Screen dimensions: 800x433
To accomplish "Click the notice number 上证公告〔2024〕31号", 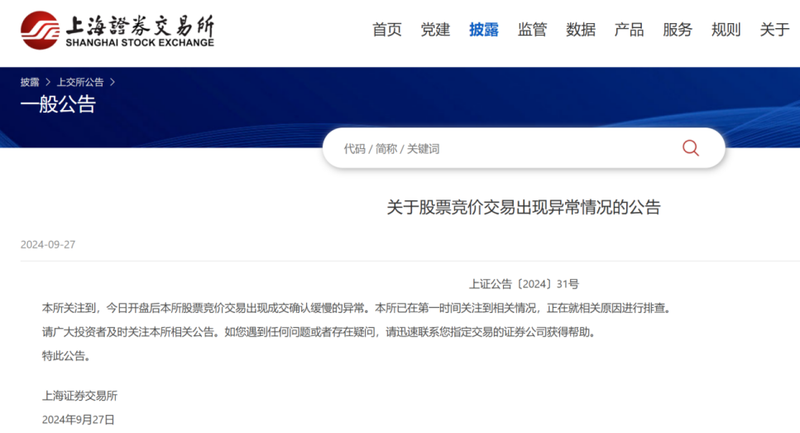I will [524, 284].
